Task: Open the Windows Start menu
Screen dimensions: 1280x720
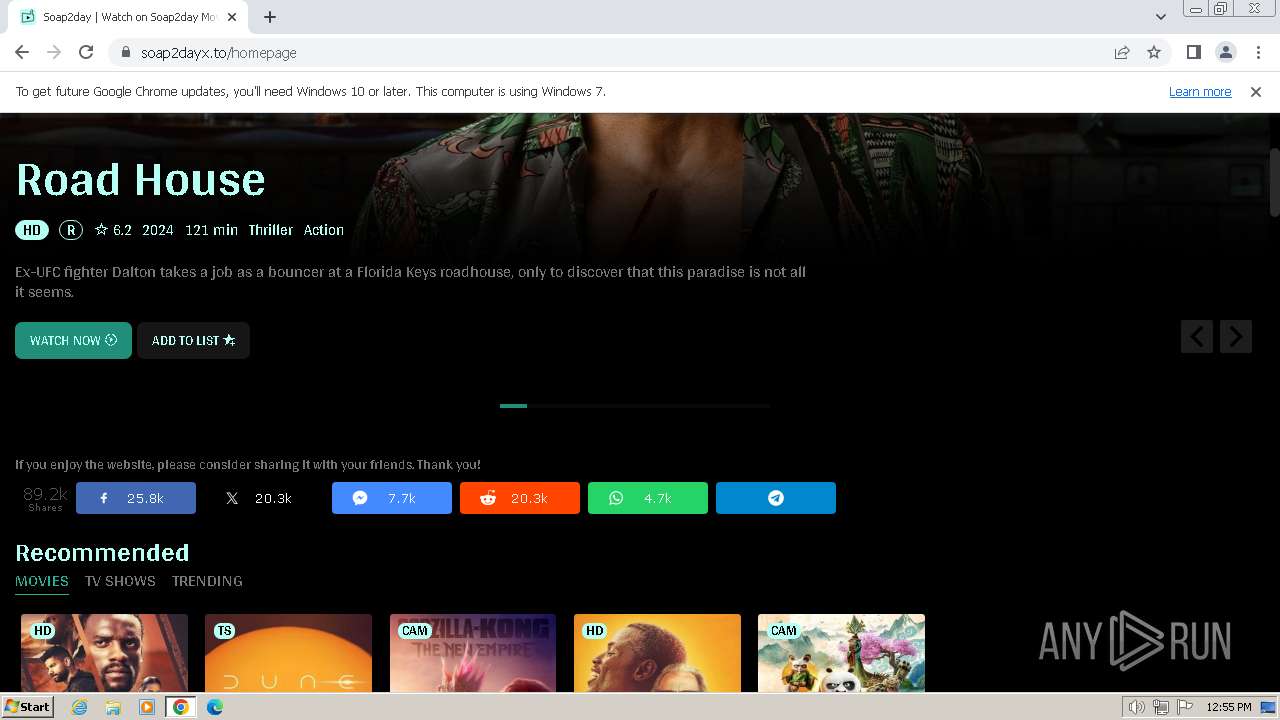Action: pos(28,707)
